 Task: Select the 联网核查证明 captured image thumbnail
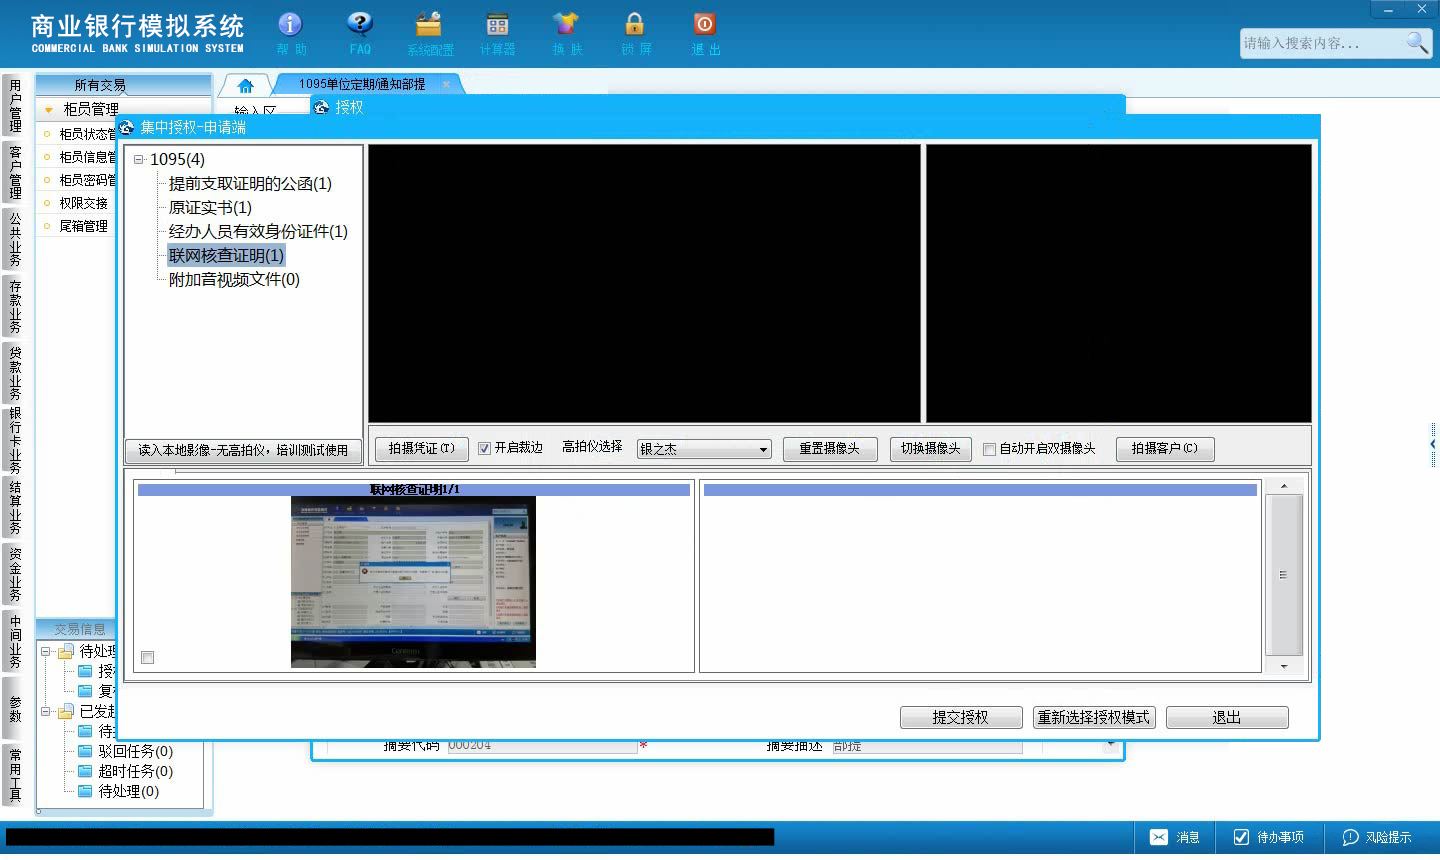413,581
